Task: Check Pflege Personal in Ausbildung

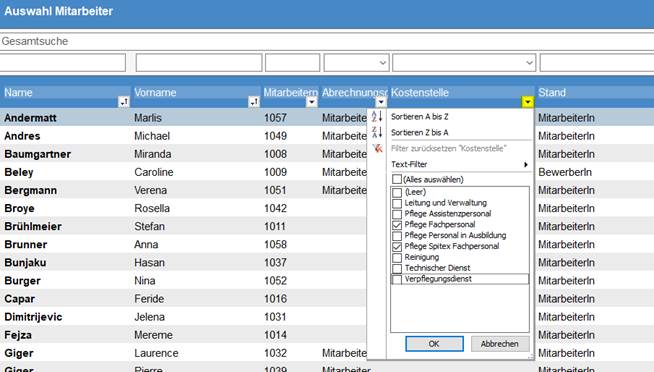Action: (x=397, y=236)
